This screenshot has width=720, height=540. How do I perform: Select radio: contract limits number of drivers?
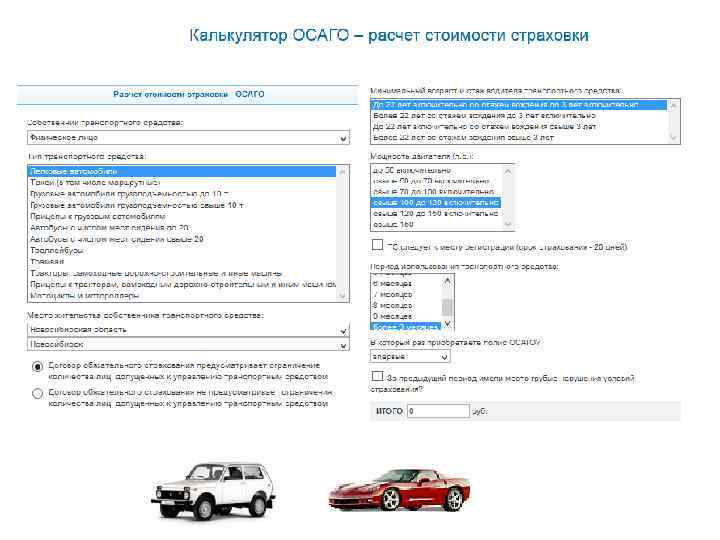click(38, 366)
